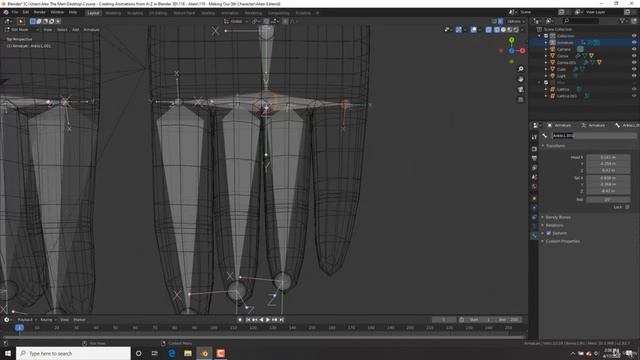Screen dimensions: 640x360
Task: Toggle snapping magnet icon
Action: click(x=266, y=21)
